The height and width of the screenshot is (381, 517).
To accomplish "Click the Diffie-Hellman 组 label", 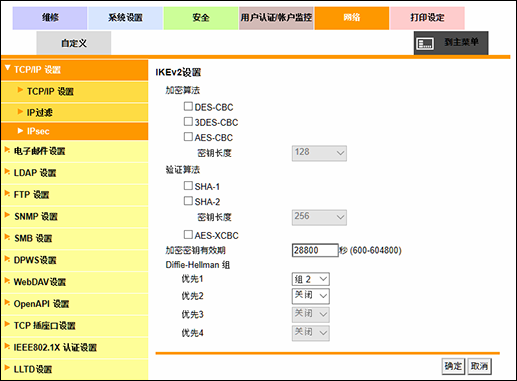I will coord(198,265).
